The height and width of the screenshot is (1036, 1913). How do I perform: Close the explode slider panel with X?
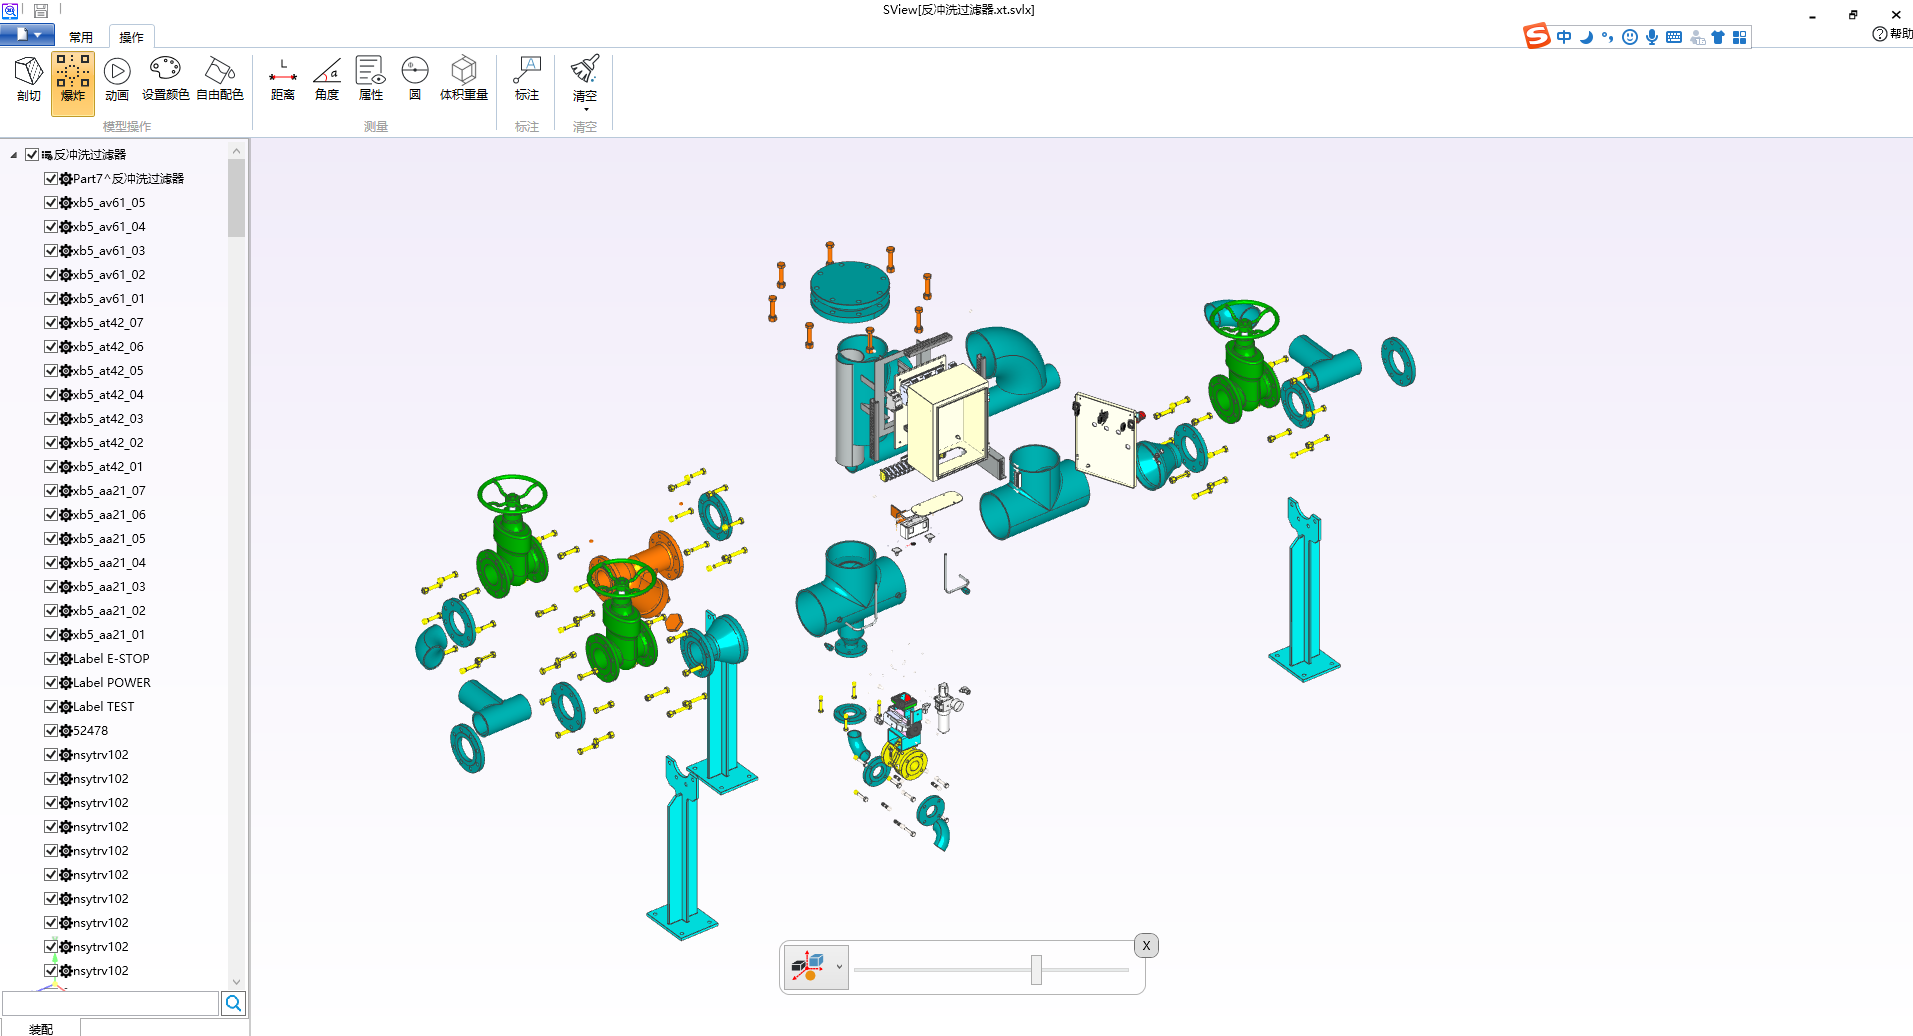tap(1146, 946)
